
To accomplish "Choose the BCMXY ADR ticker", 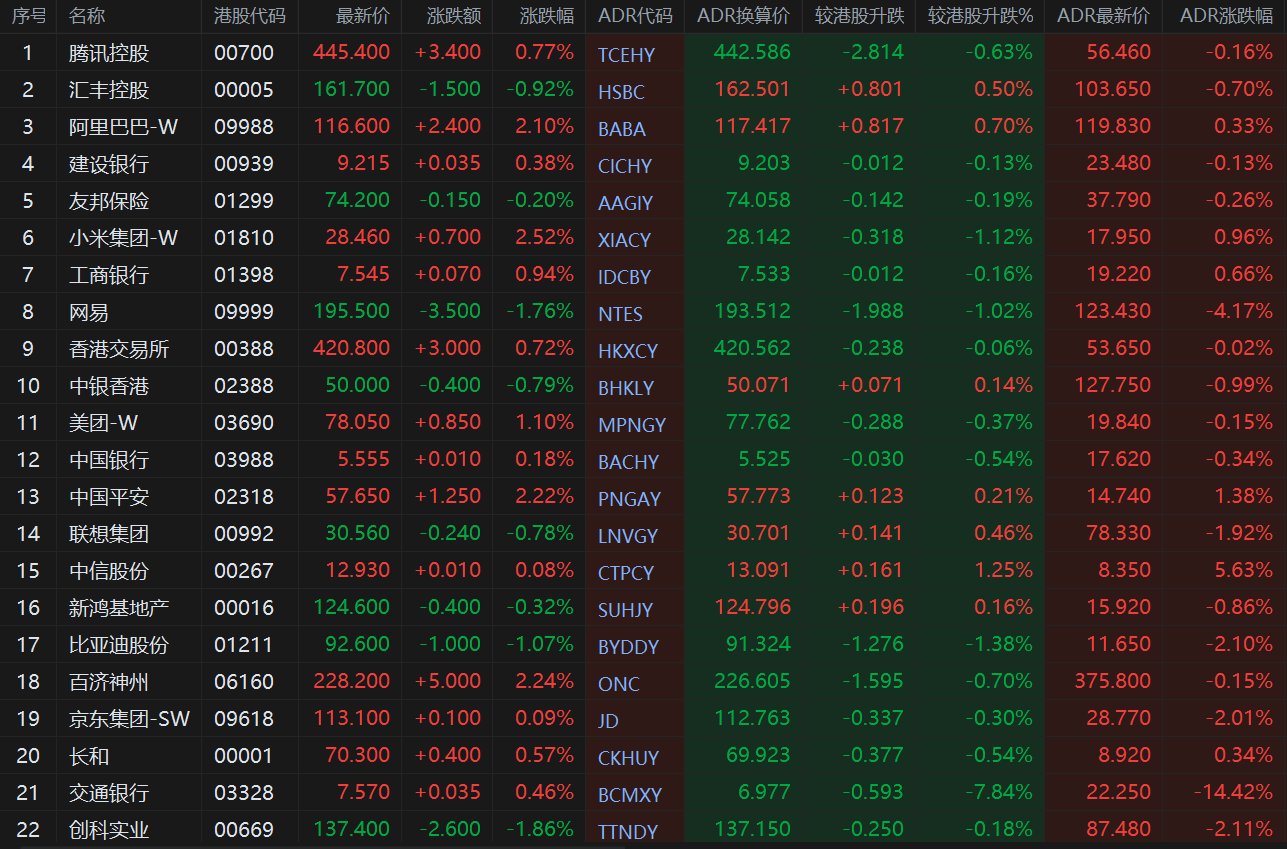I will click(x=630, y=795).
